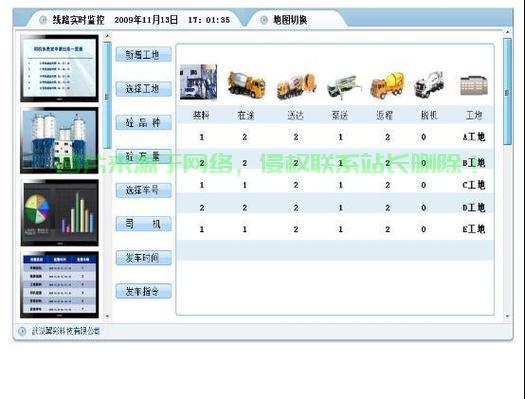
Task: Click the 返程 column header
Action: pos(384,115)
